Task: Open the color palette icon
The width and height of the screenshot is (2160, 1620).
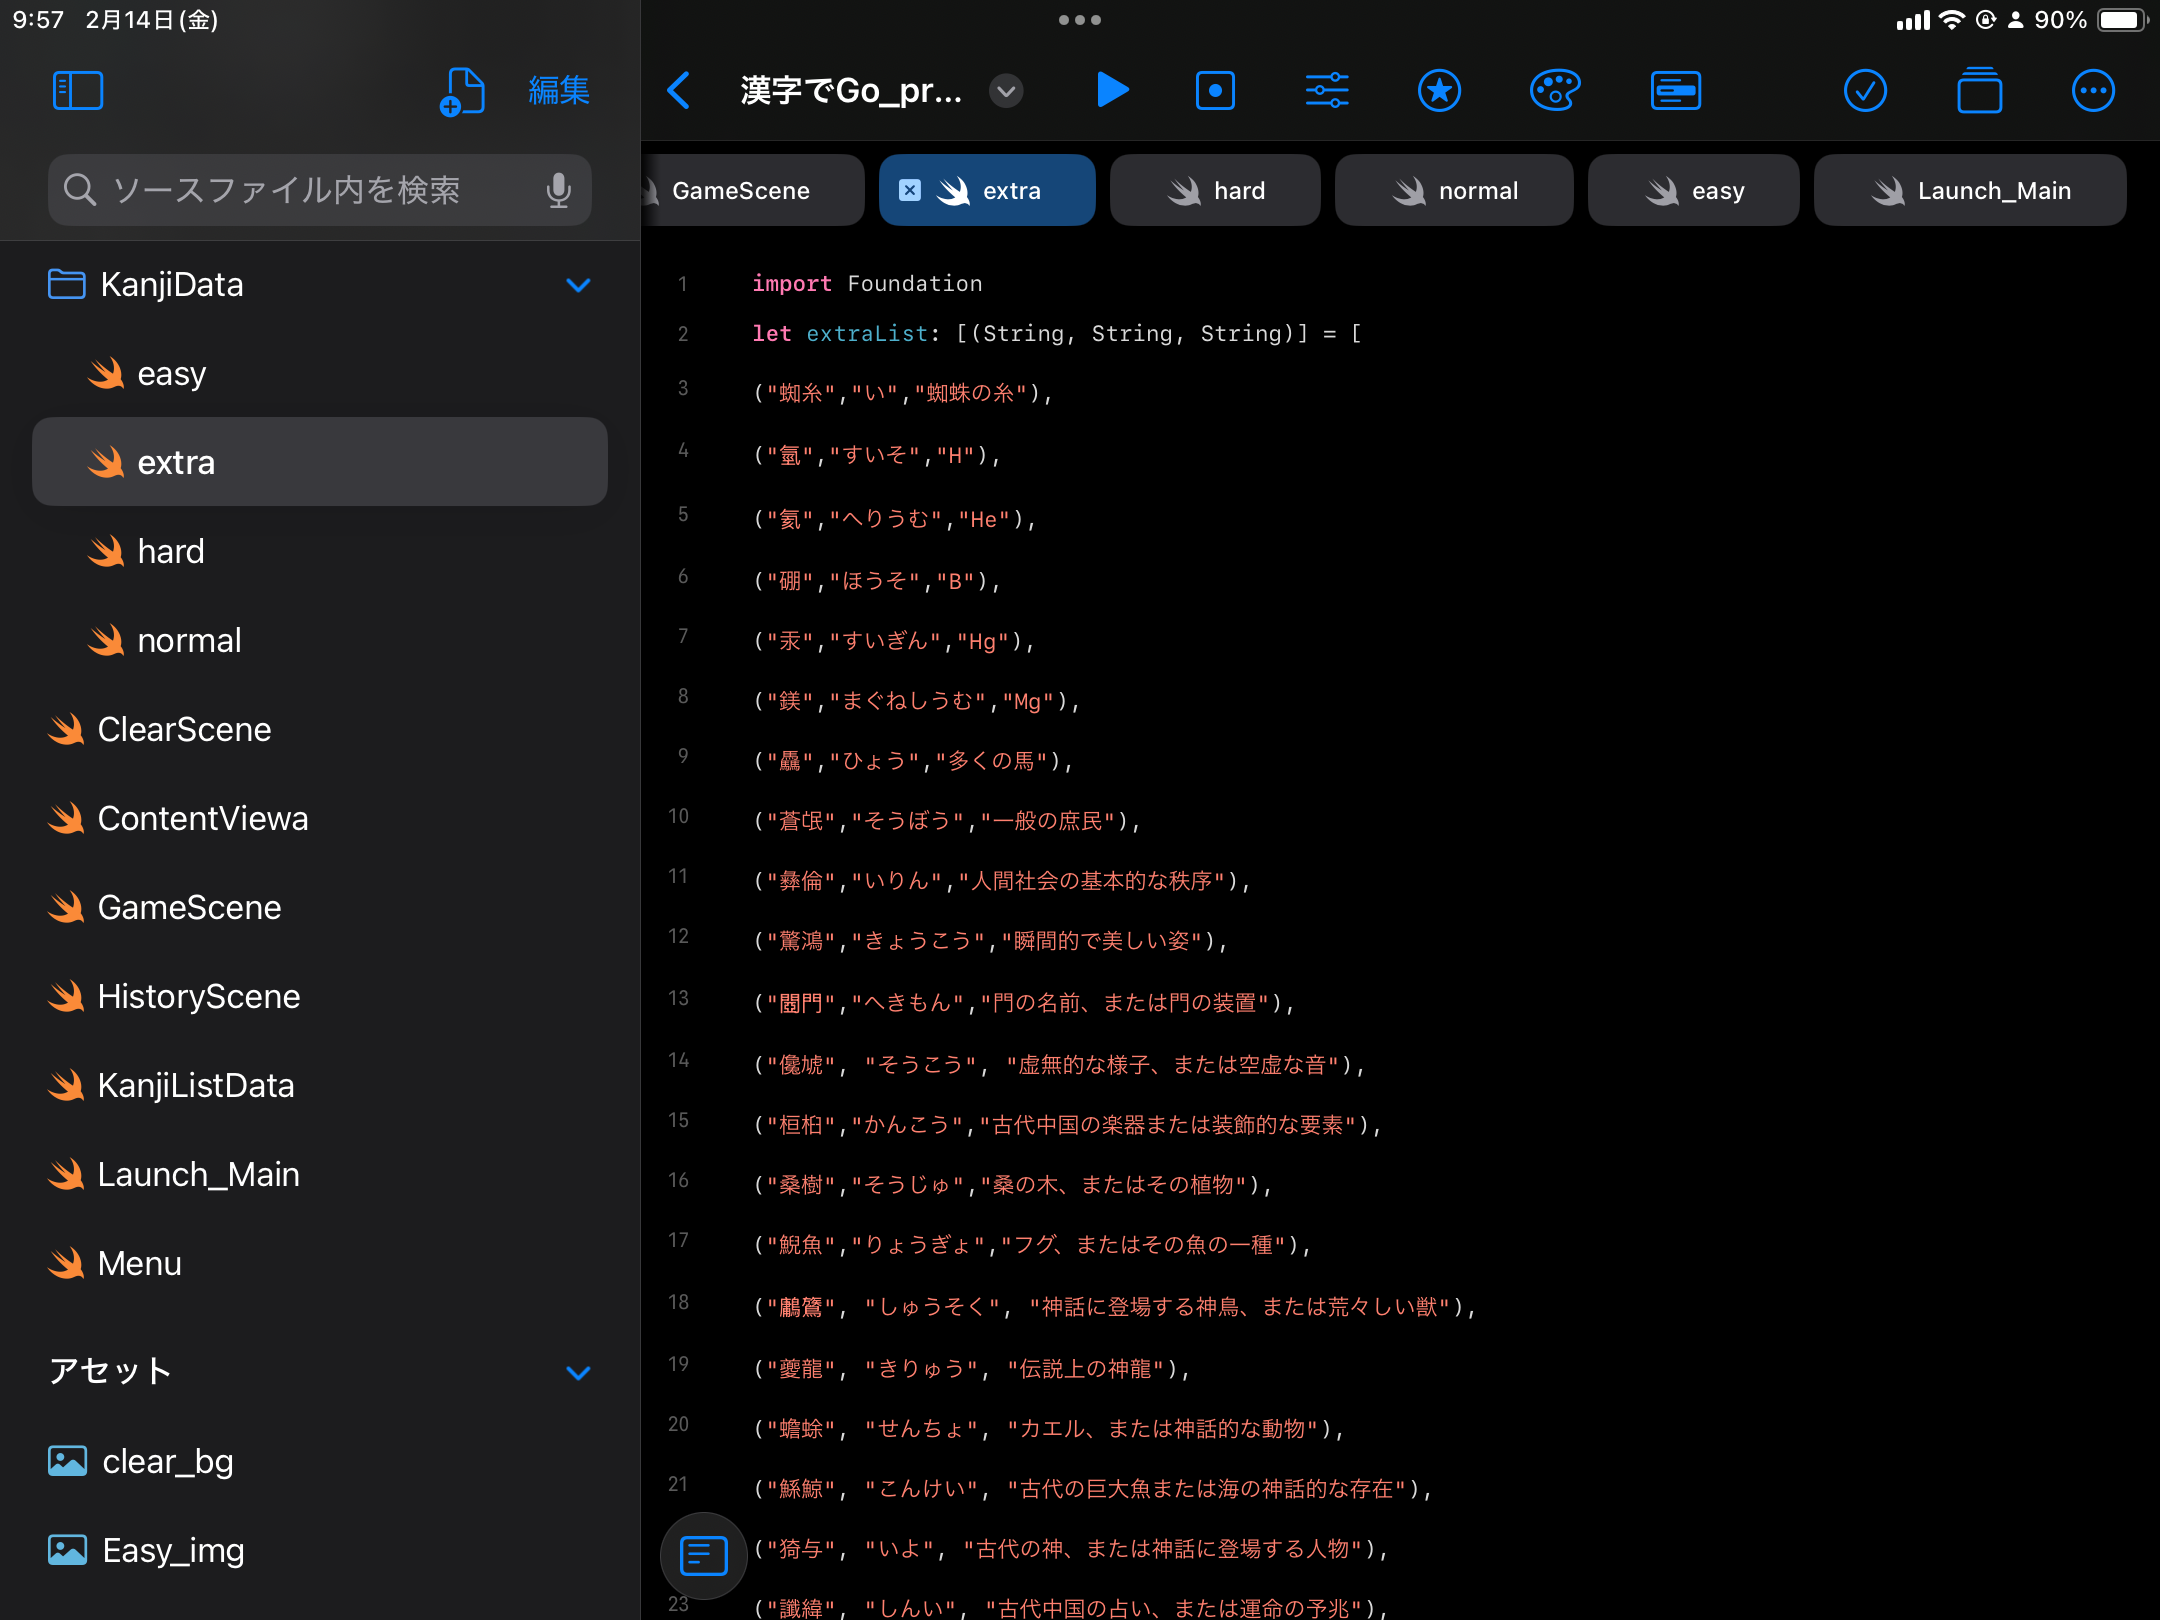Action: click(x=1554, y=90)
